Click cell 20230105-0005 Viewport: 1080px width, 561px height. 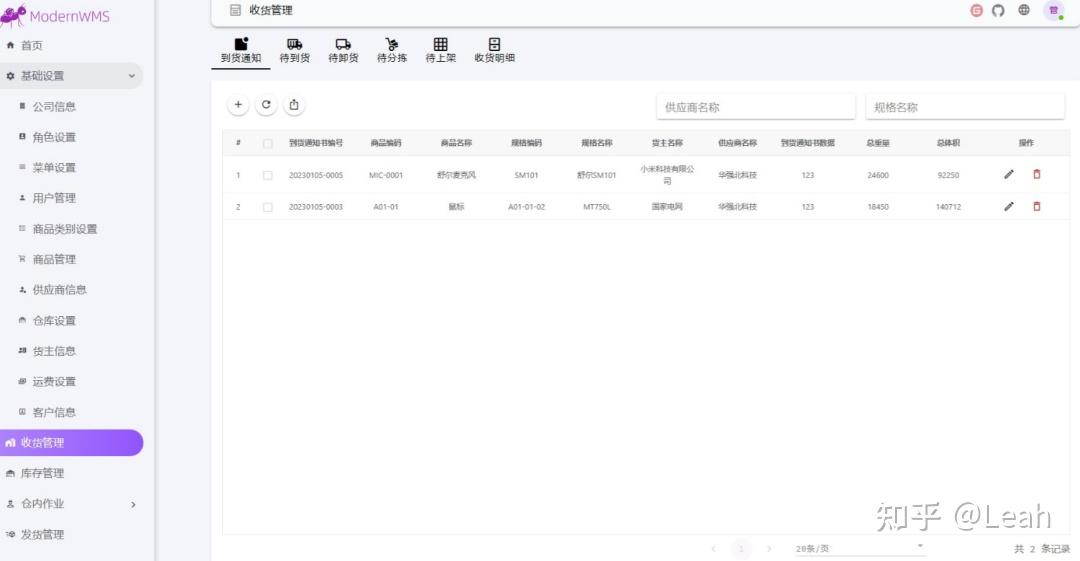[316, 175]
